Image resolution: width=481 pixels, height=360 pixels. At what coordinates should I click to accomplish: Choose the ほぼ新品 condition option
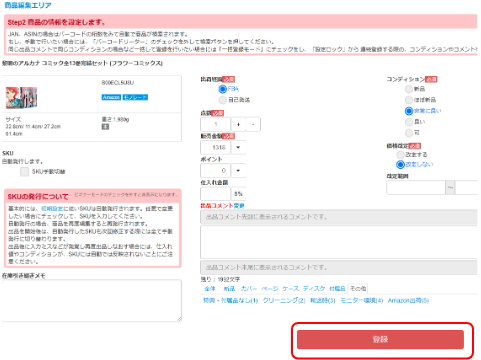pos(409,100)
